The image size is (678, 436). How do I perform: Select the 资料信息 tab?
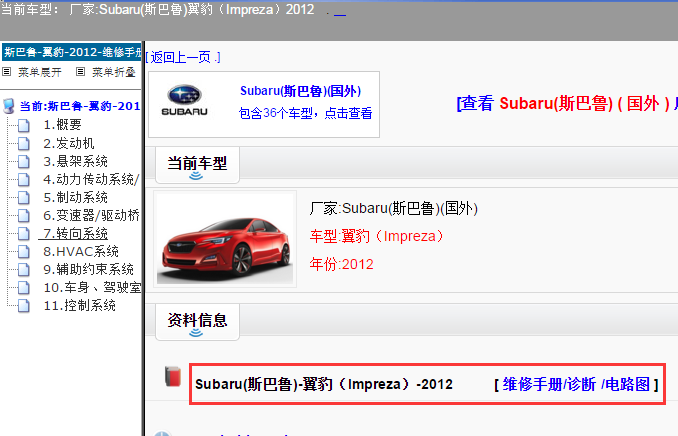pos(197,322)
